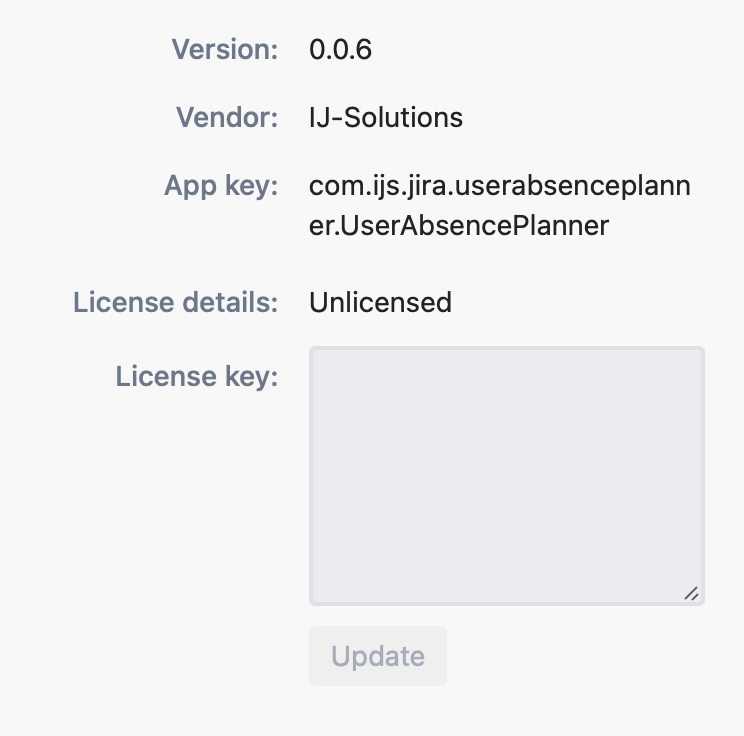Click inside the License key text area
The width and height of the screenshot is (744, 736).
coord(507,475)
